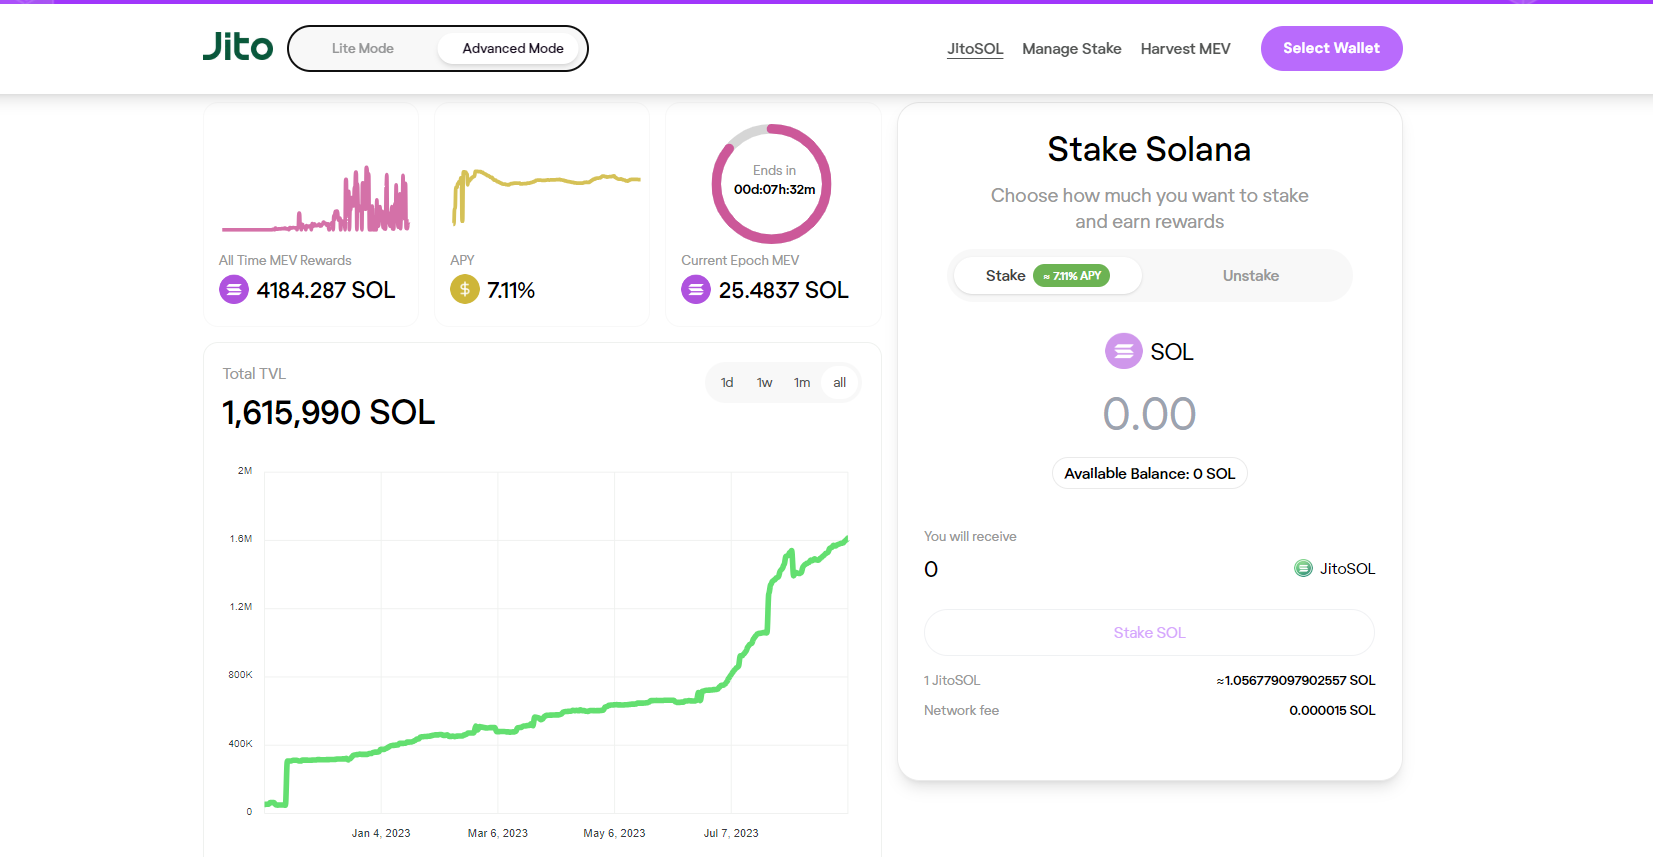The height and width of the screenshot is (857, 1653).
Task: Click the APY line chart thumbnail
Action: (545, 197)
